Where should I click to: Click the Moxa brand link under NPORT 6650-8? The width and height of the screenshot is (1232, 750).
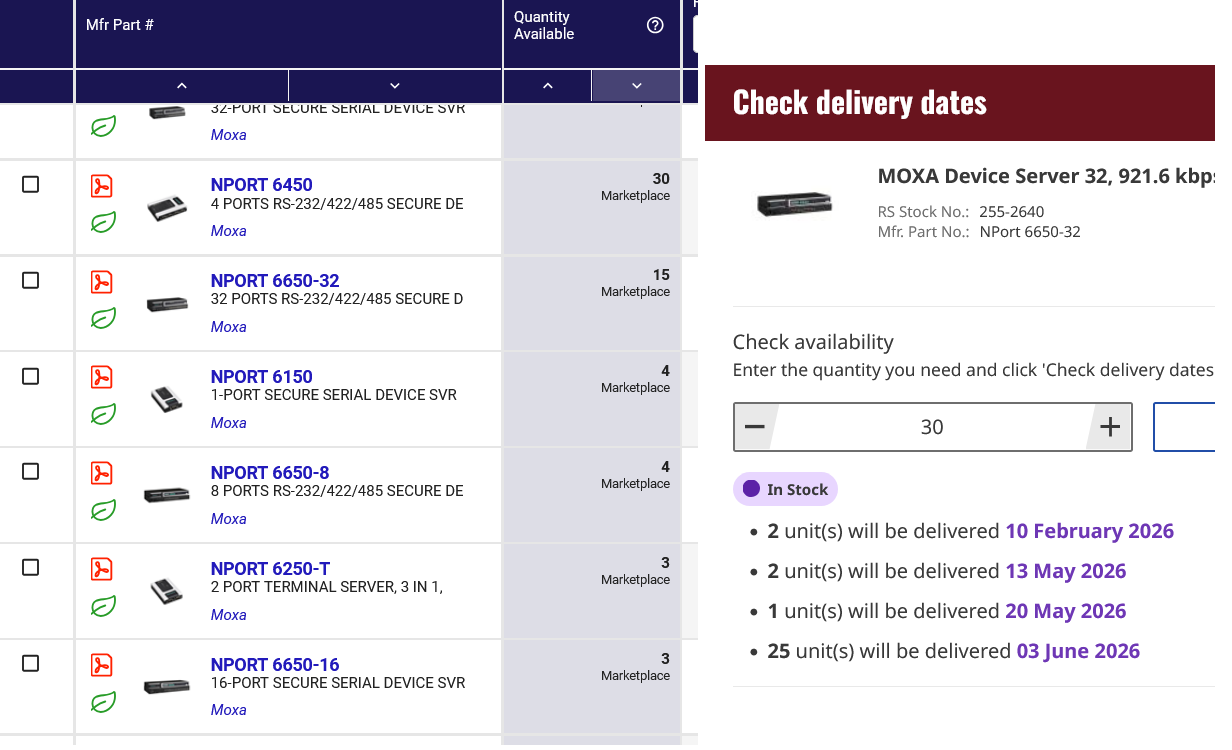point(229,519)
